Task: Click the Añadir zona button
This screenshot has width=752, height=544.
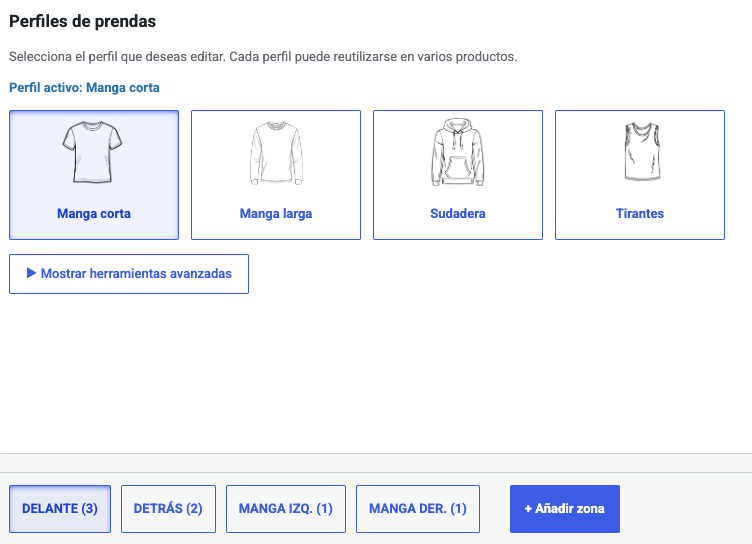Action: click(x=564, y=509)
